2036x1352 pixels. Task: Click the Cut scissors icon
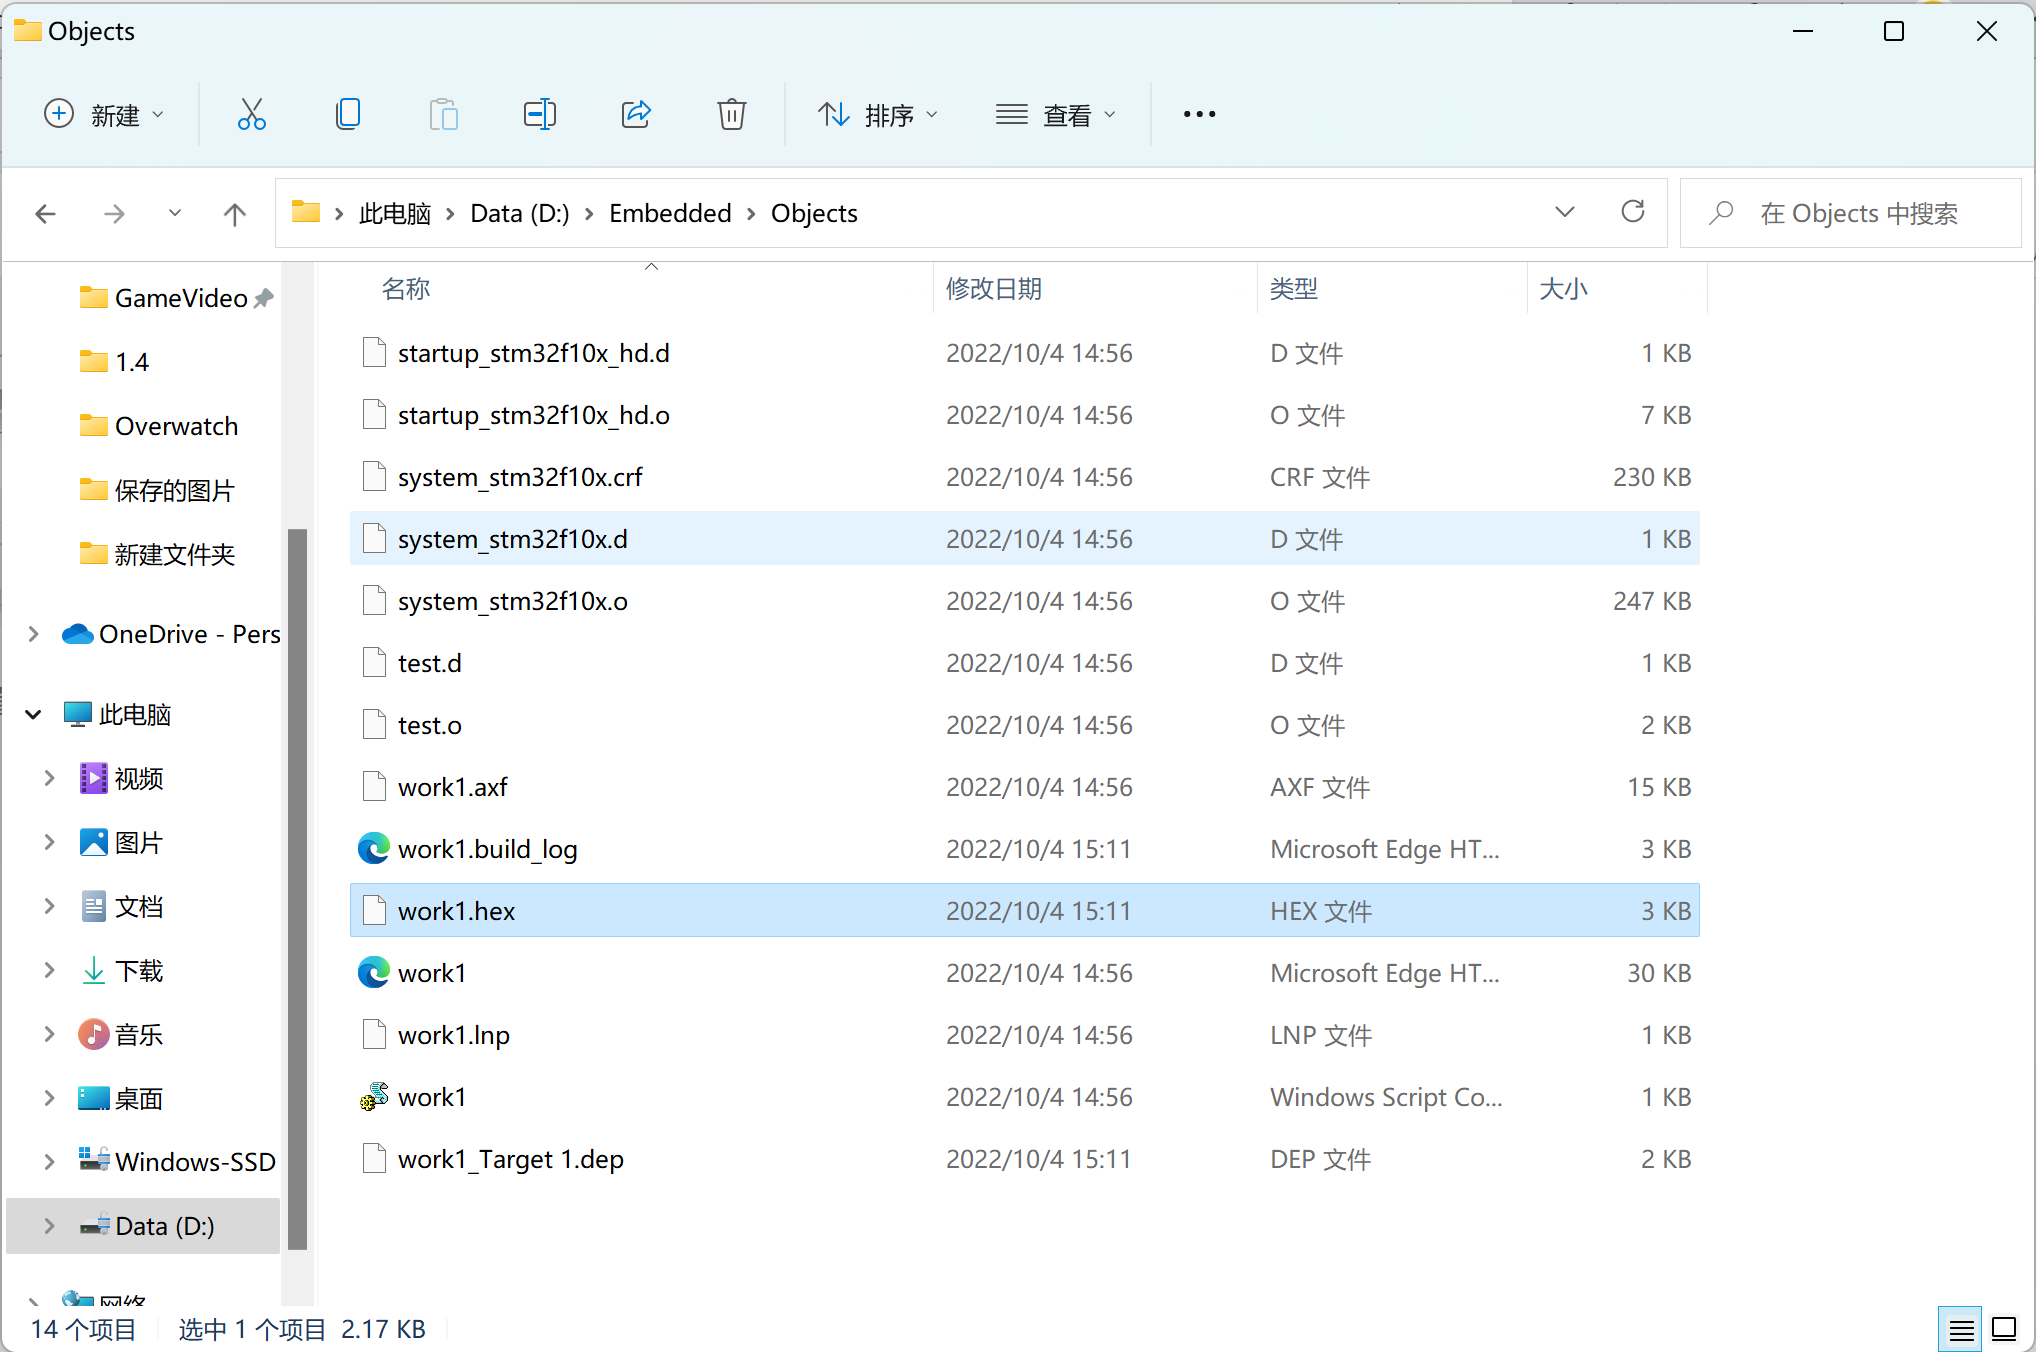[251, 114]
